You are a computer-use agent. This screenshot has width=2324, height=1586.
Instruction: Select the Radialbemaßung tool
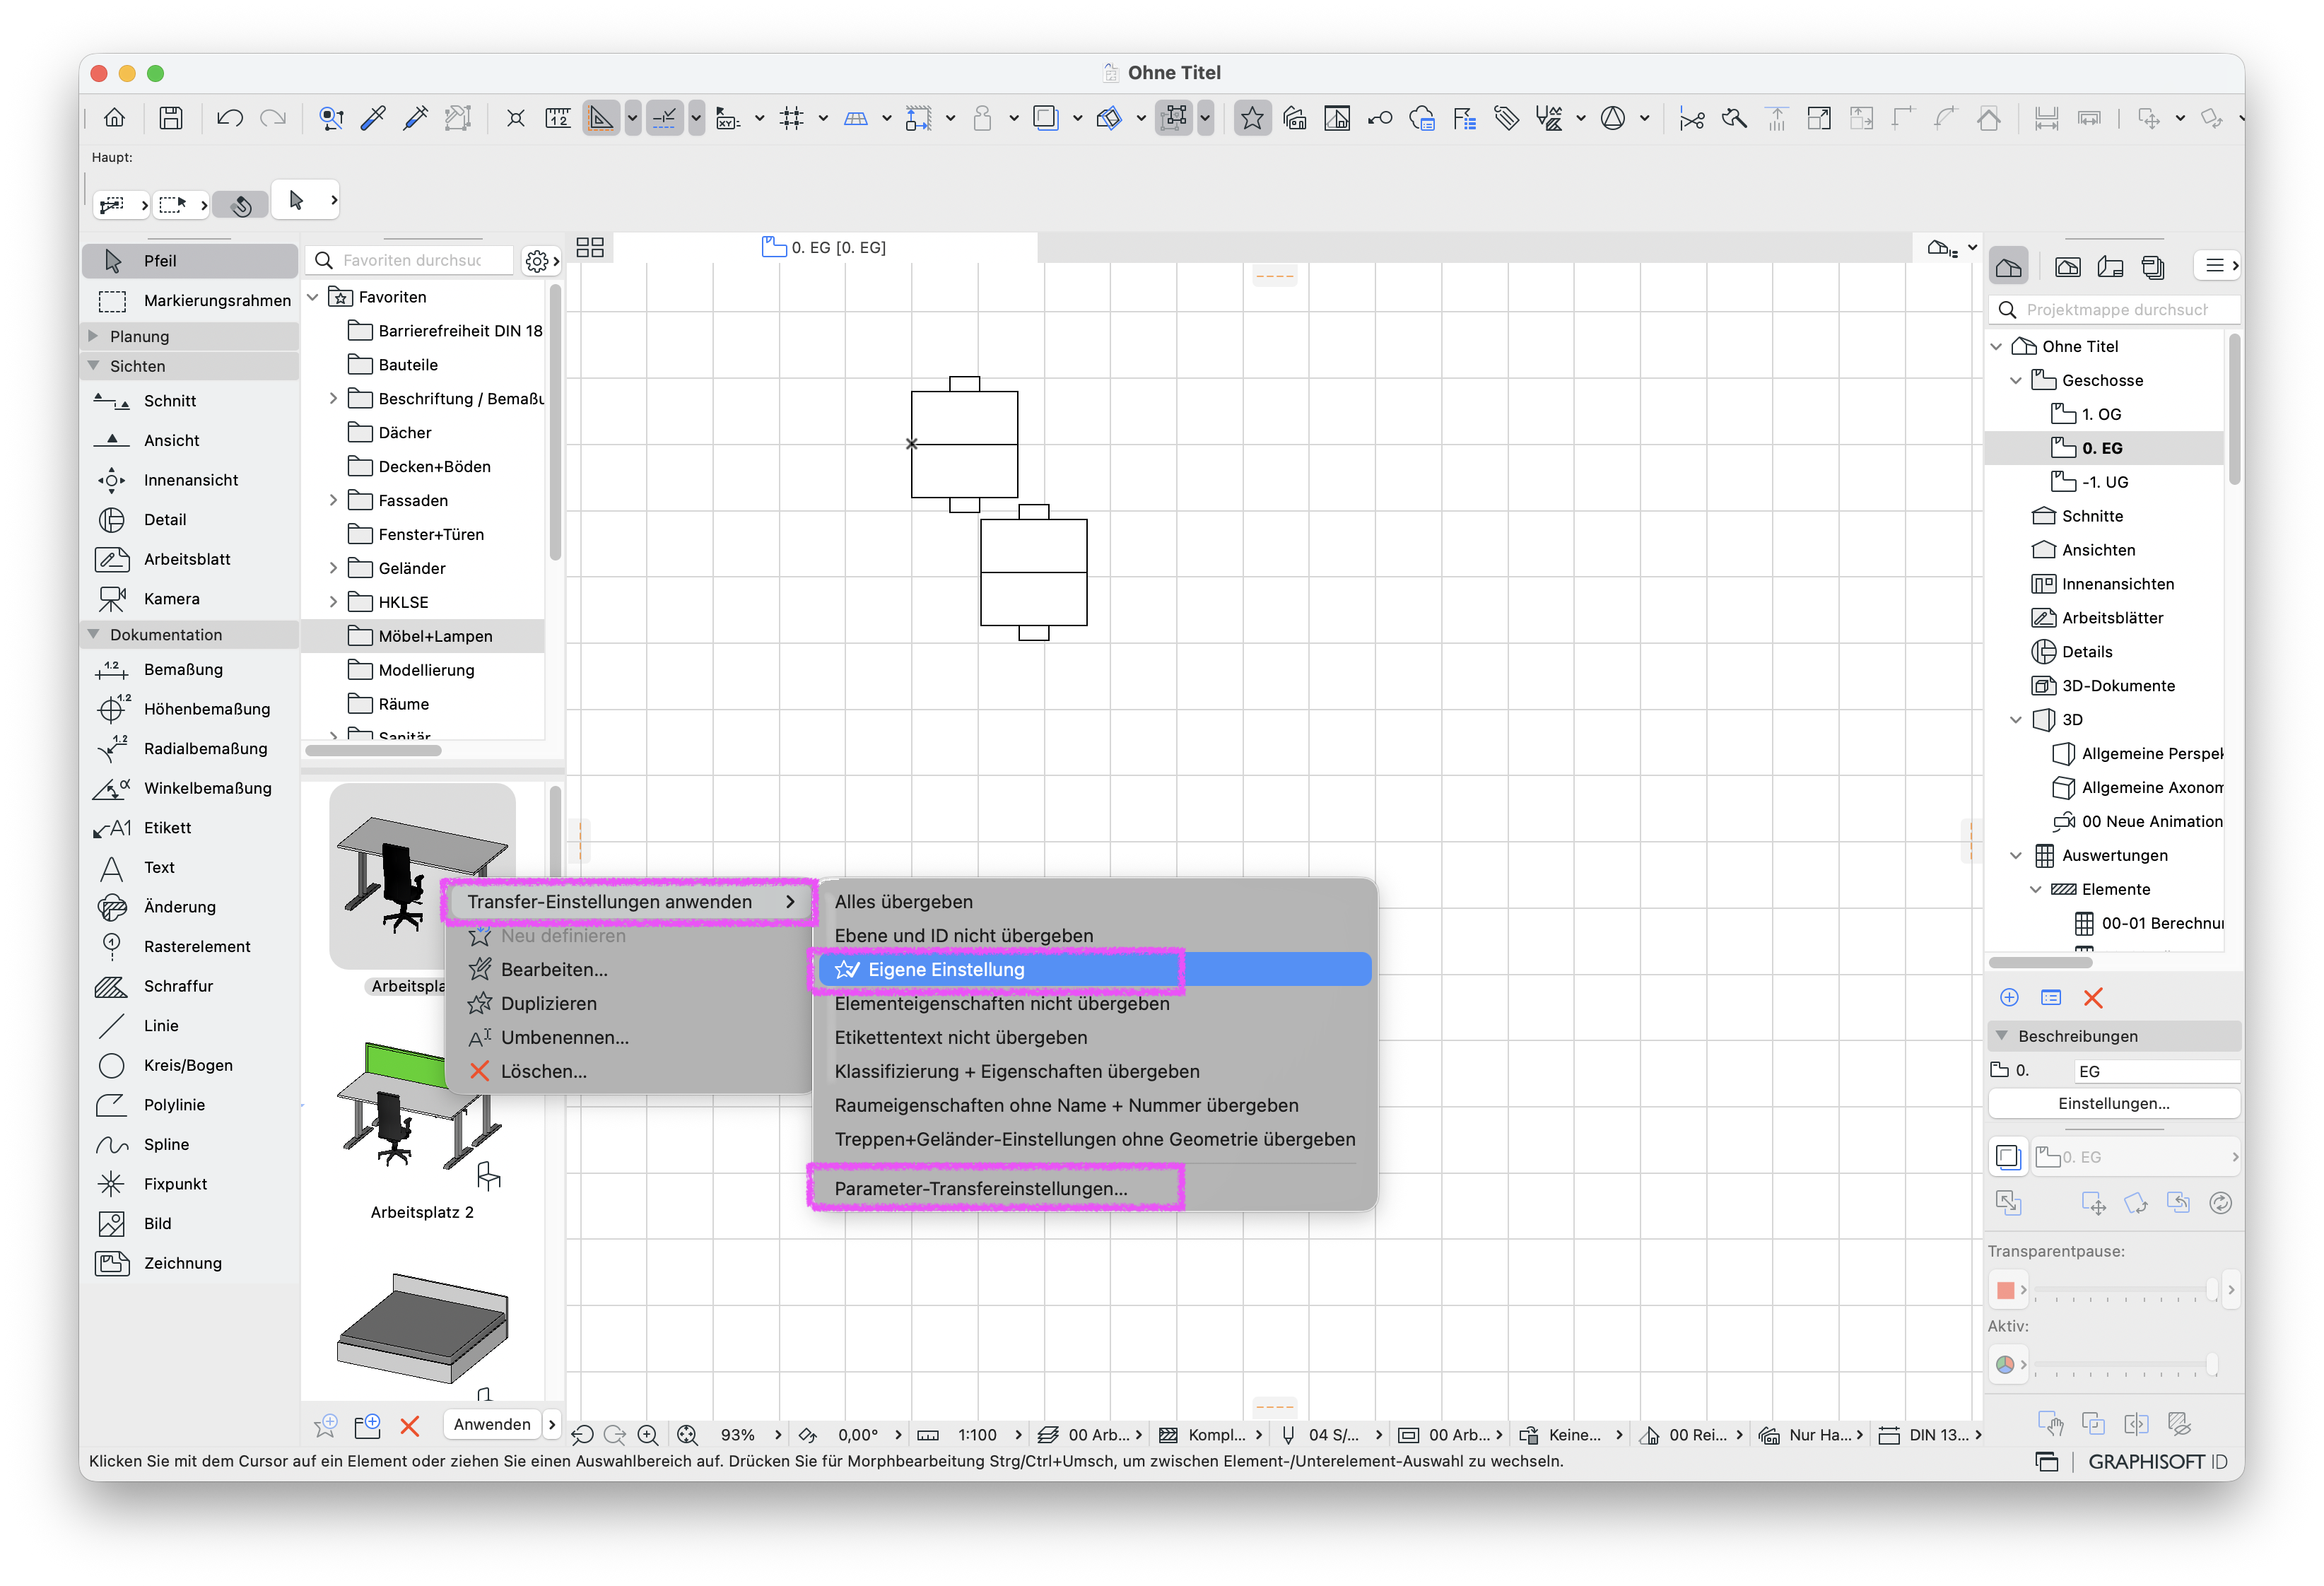(190, 748)
